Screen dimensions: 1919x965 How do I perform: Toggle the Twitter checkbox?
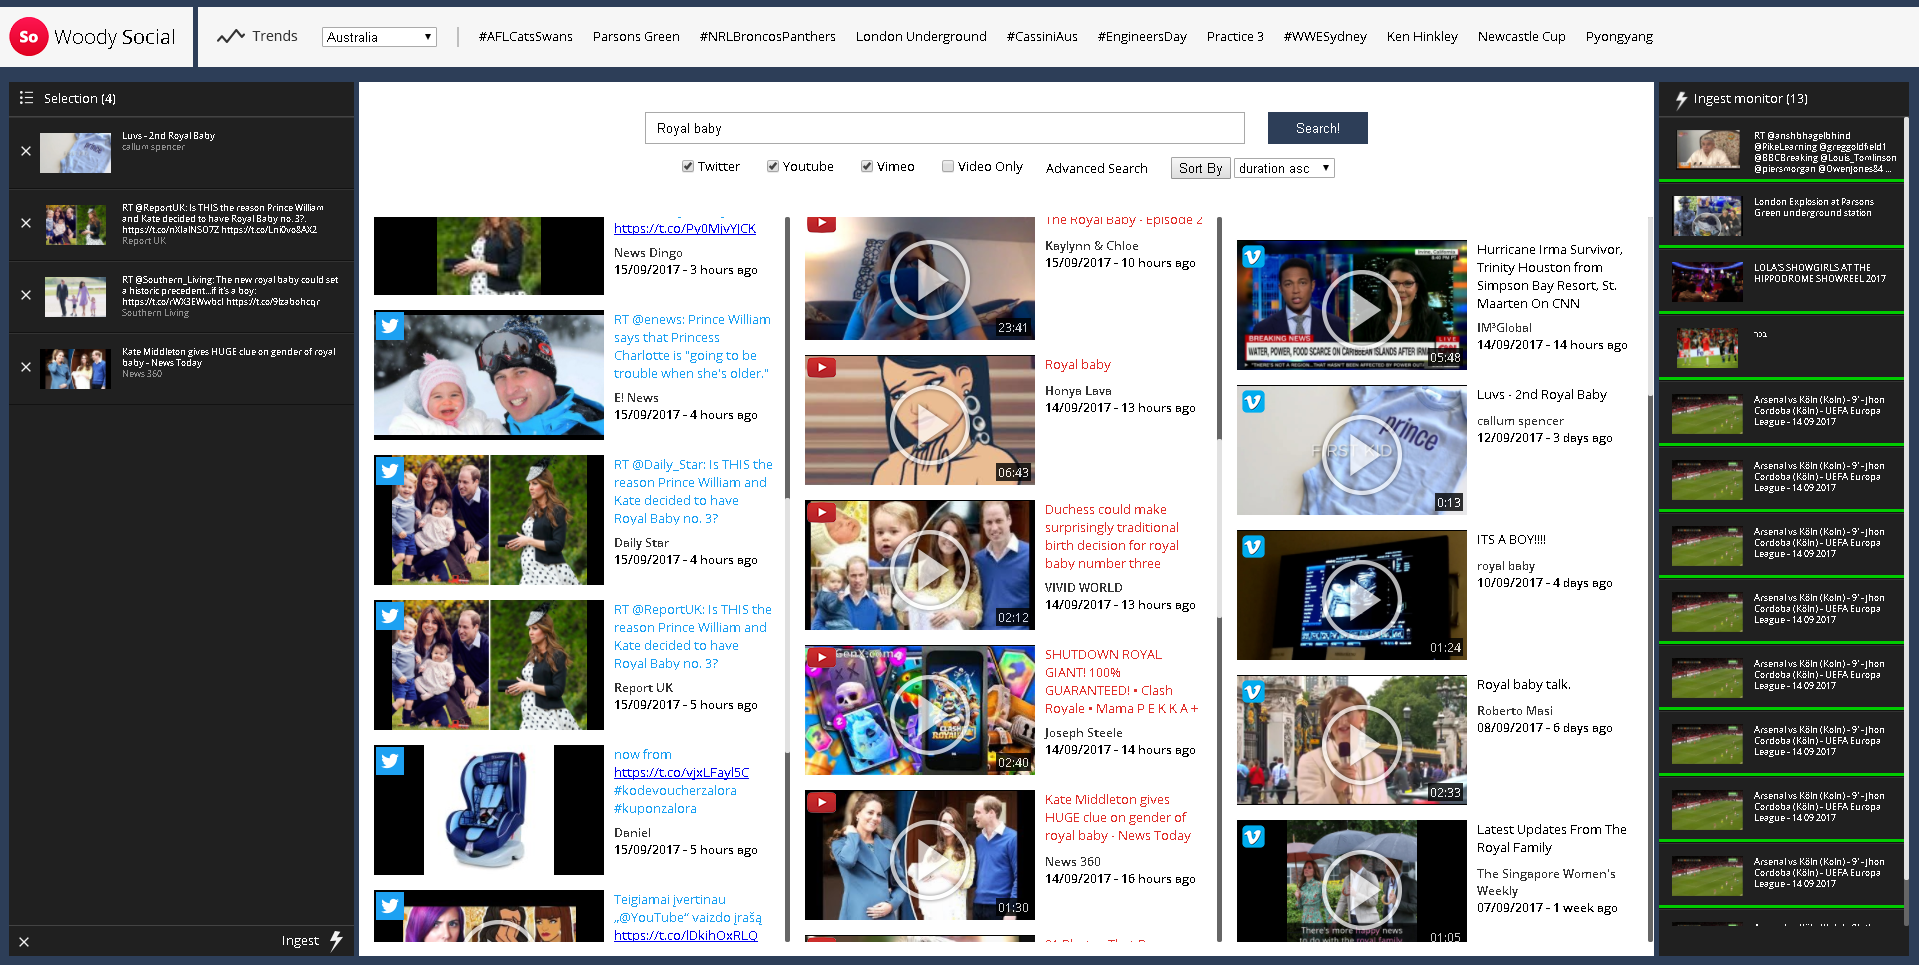pyautogui.click(x=688, y=167)
